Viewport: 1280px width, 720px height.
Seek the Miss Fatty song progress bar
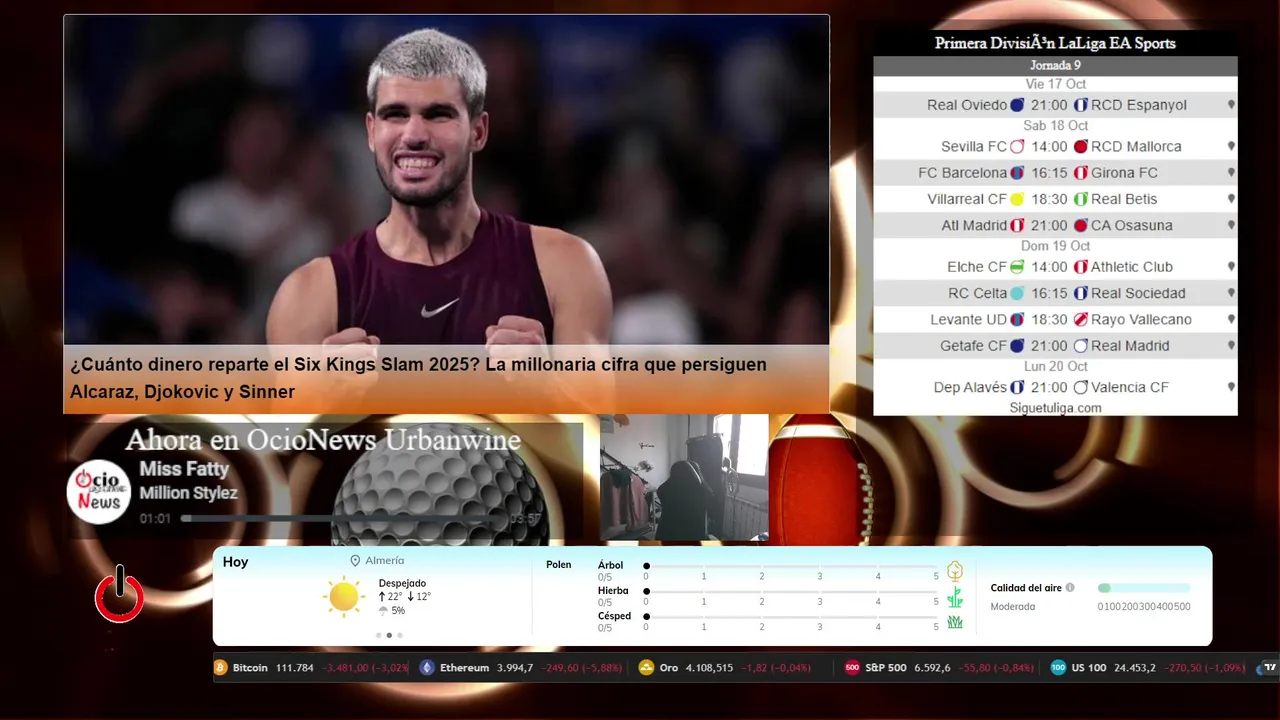coord(343,518)
